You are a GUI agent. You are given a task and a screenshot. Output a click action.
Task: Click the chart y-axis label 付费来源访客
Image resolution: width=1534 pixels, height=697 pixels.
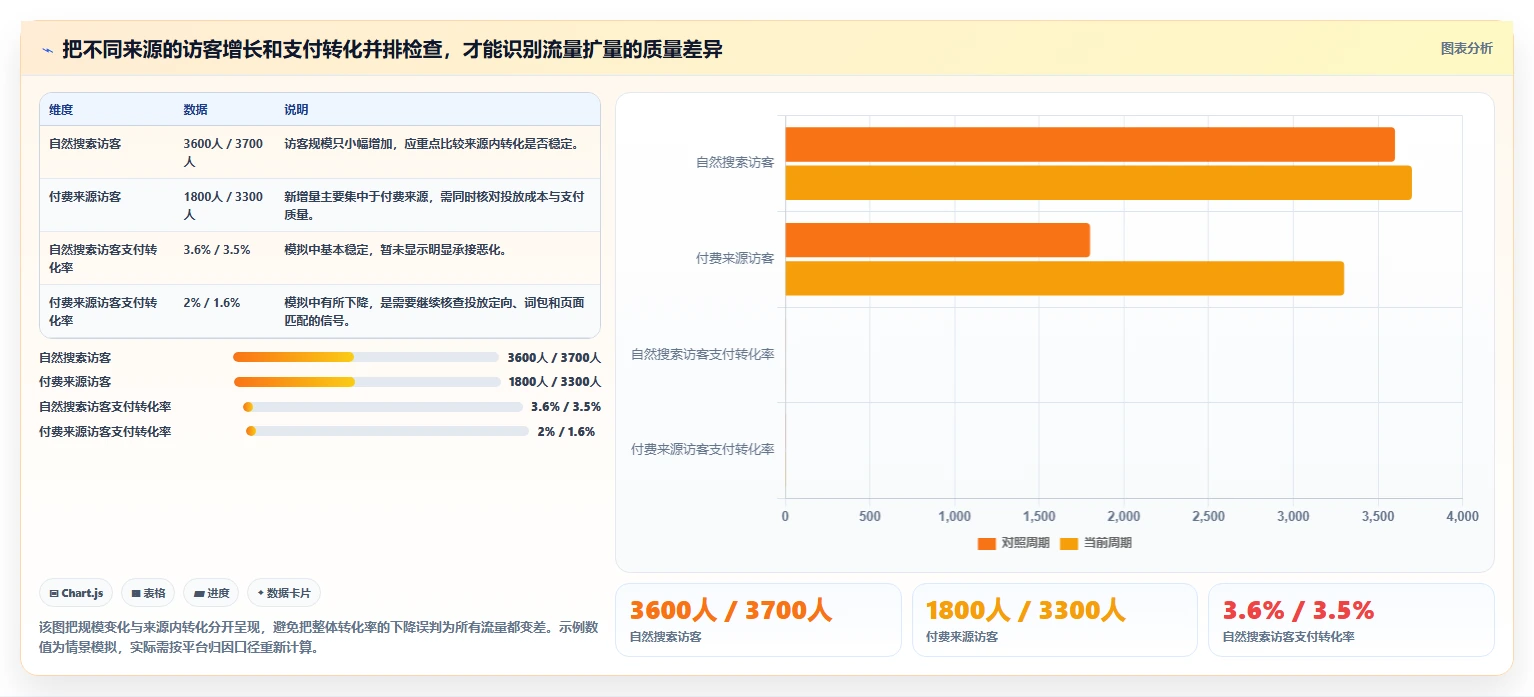point(735,258)
